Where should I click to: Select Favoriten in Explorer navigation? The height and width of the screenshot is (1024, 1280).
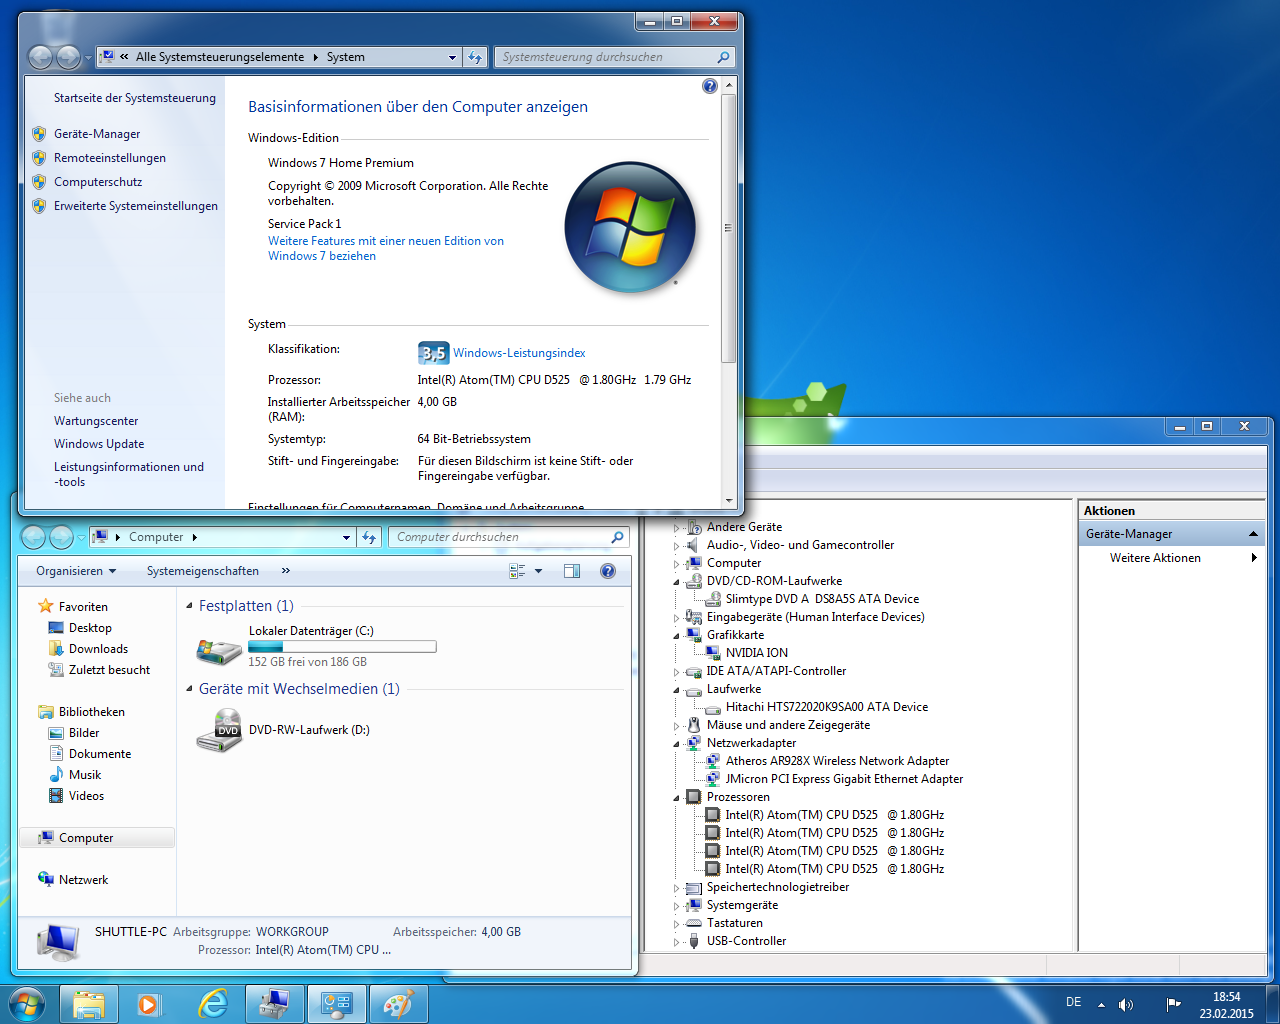coord(83,607)
